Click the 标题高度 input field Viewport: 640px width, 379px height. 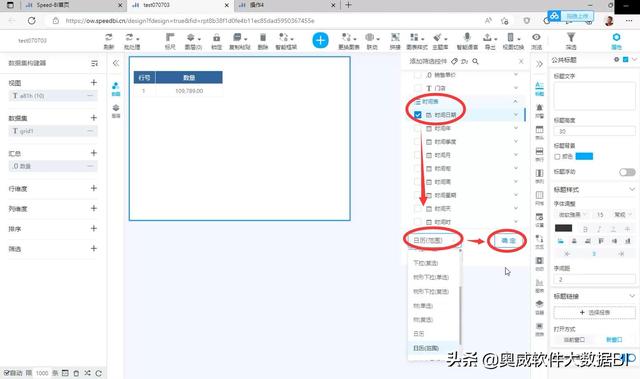pyautogui.click(x=594, y=131)
